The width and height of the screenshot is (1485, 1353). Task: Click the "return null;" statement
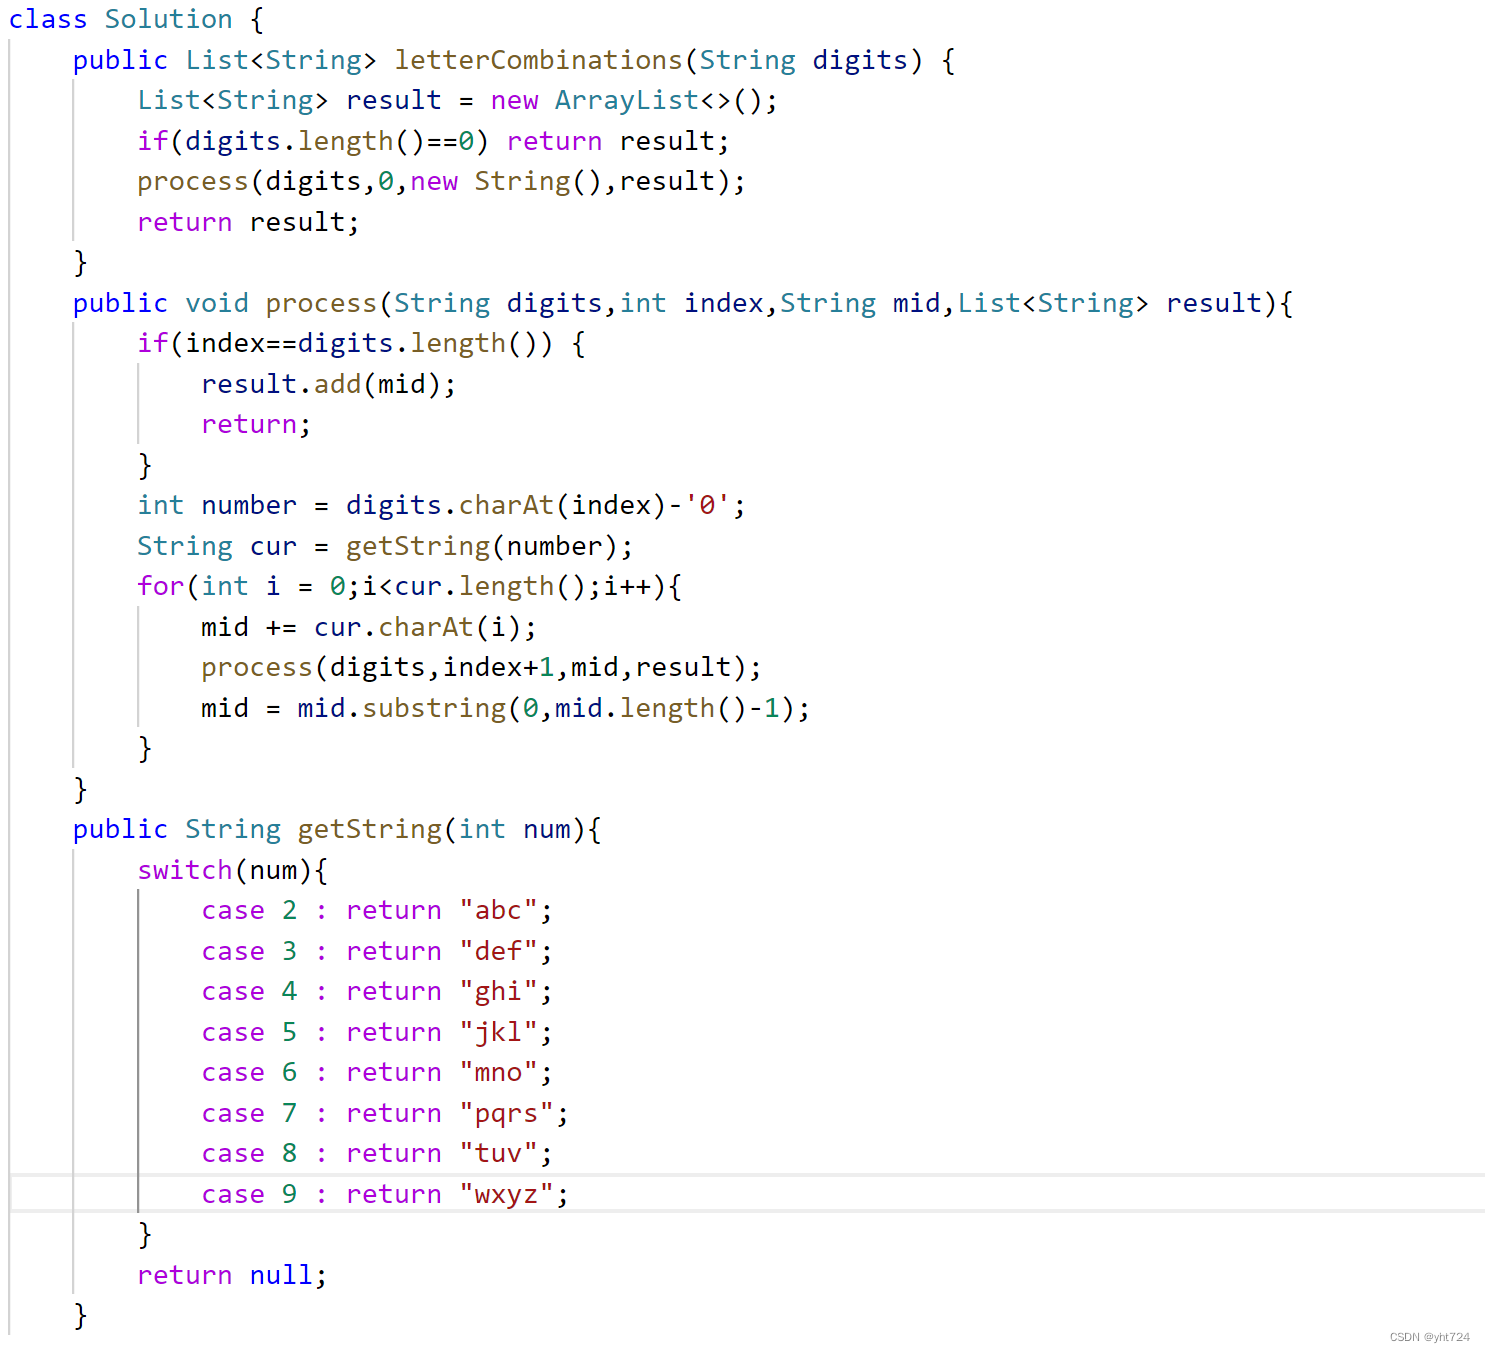pyautogui.click(x=232, y=1275)
